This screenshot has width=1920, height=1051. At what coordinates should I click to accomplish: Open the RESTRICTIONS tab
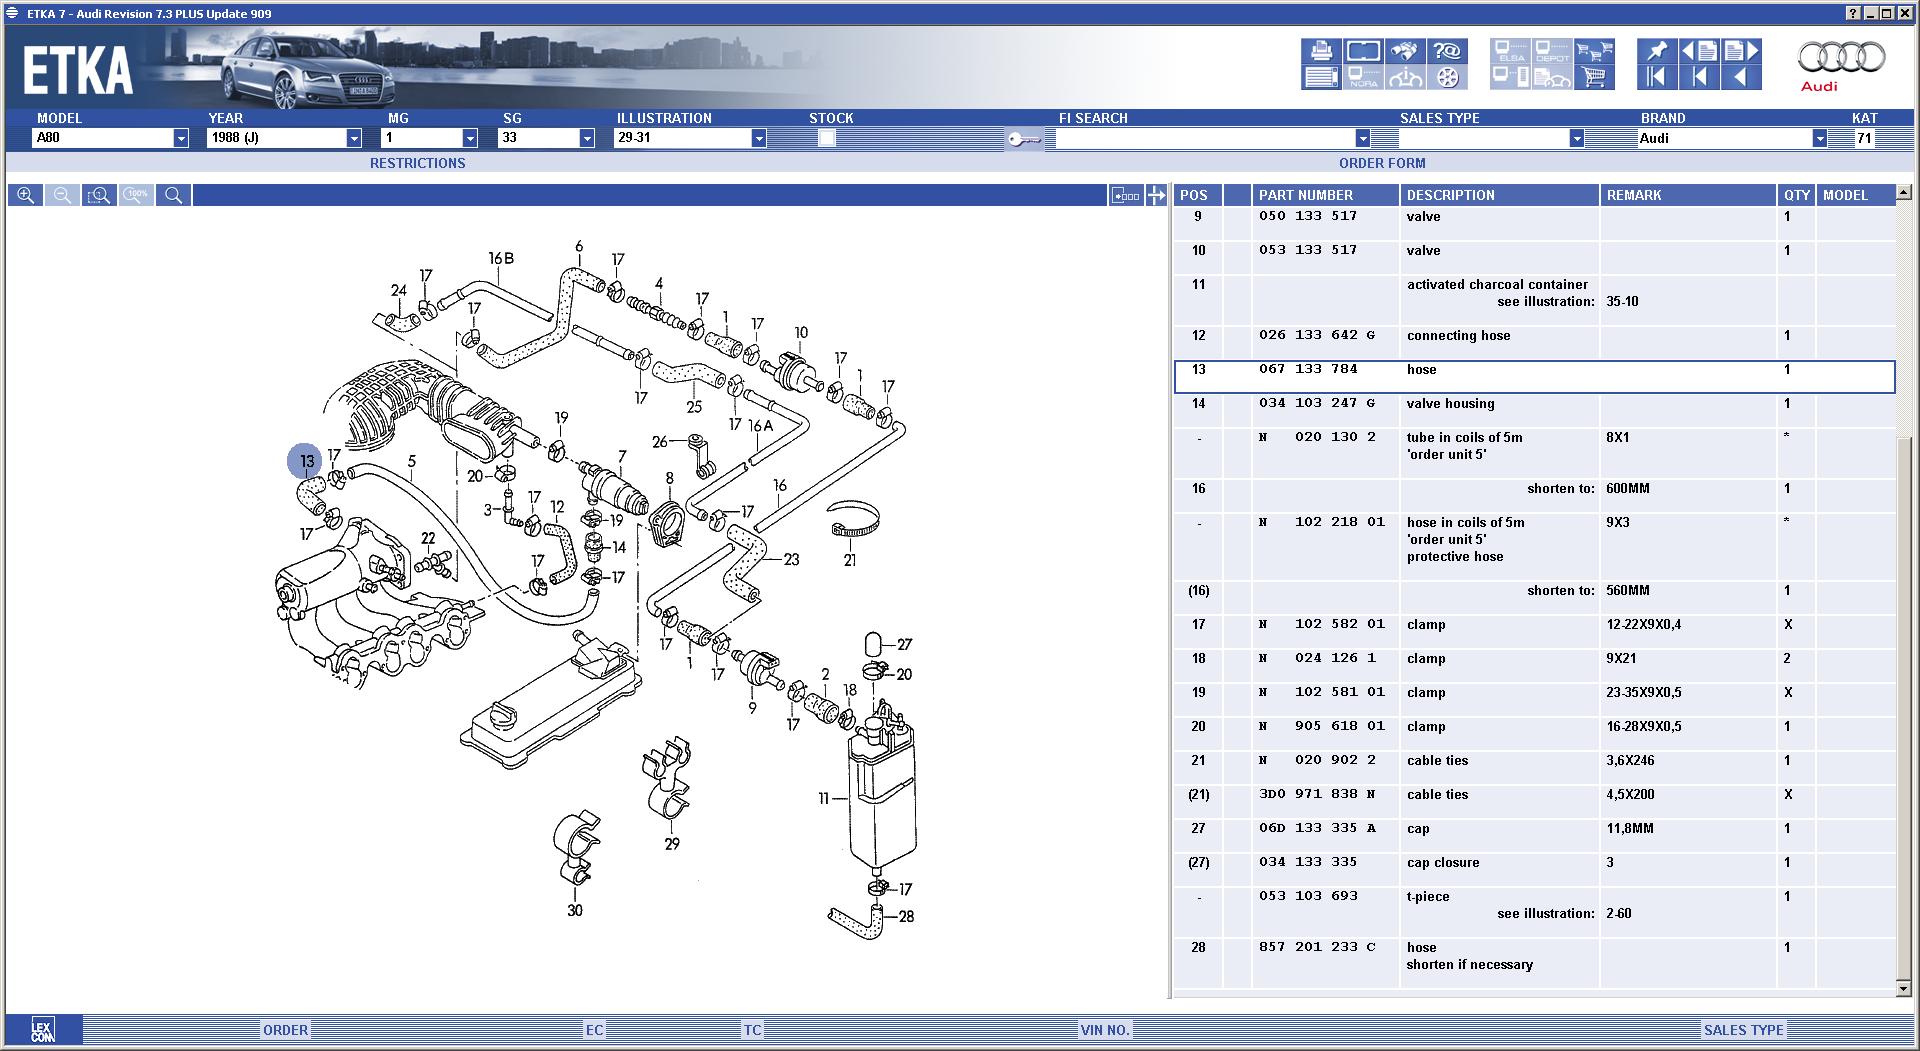click(x=417, y=163)
